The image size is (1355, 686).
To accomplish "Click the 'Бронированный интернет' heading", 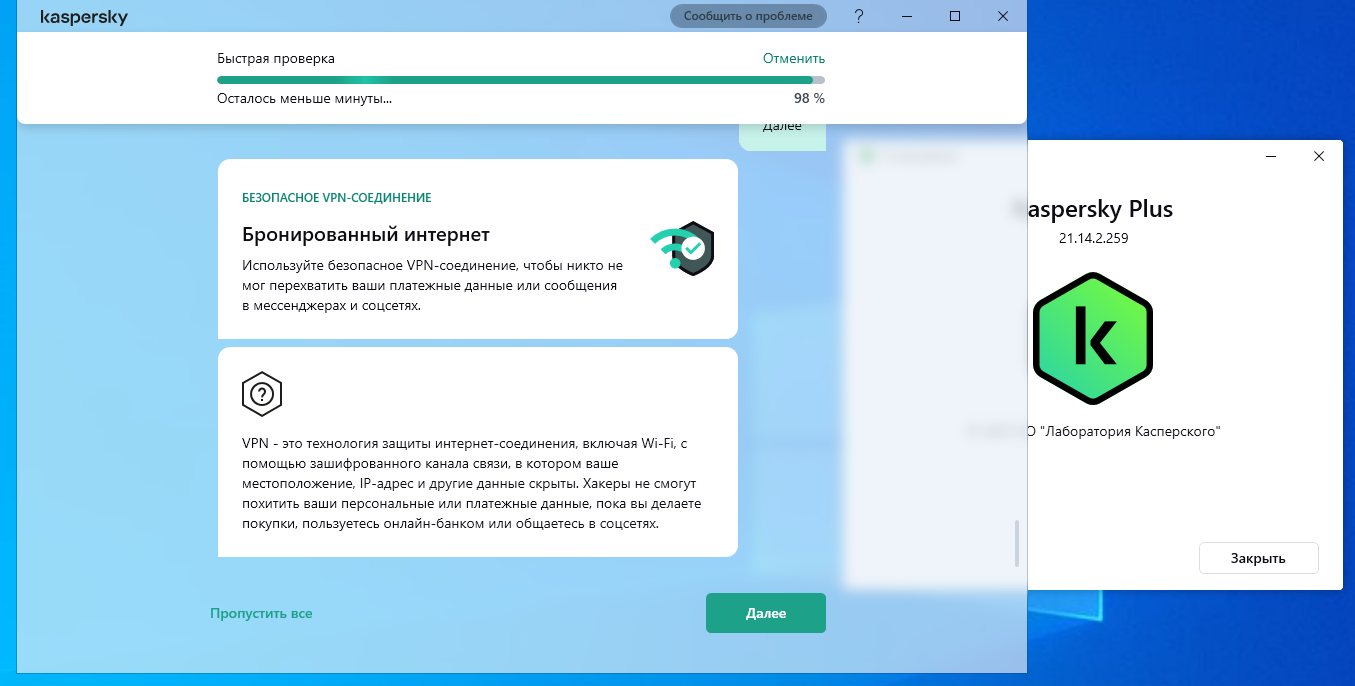I will point(366,235).
